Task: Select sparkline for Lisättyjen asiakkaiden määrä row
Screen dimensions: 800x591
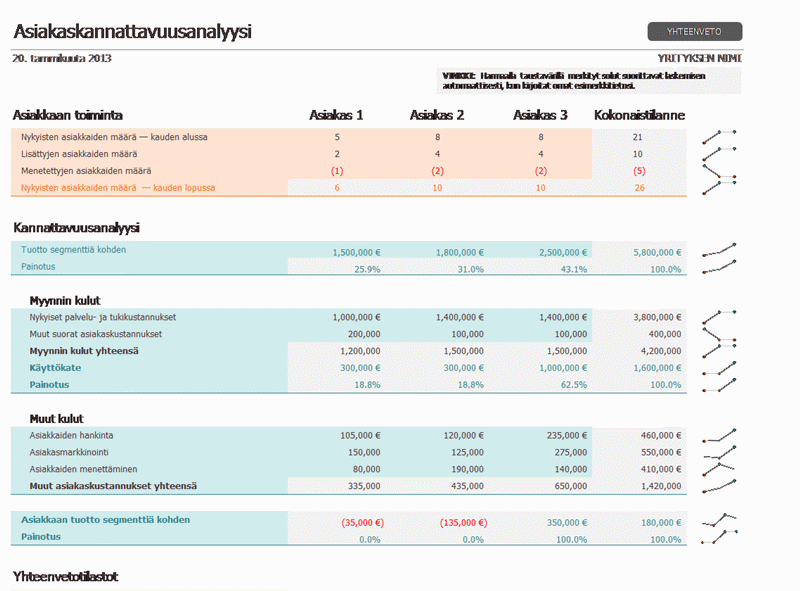Action: (x=719, y=154)
